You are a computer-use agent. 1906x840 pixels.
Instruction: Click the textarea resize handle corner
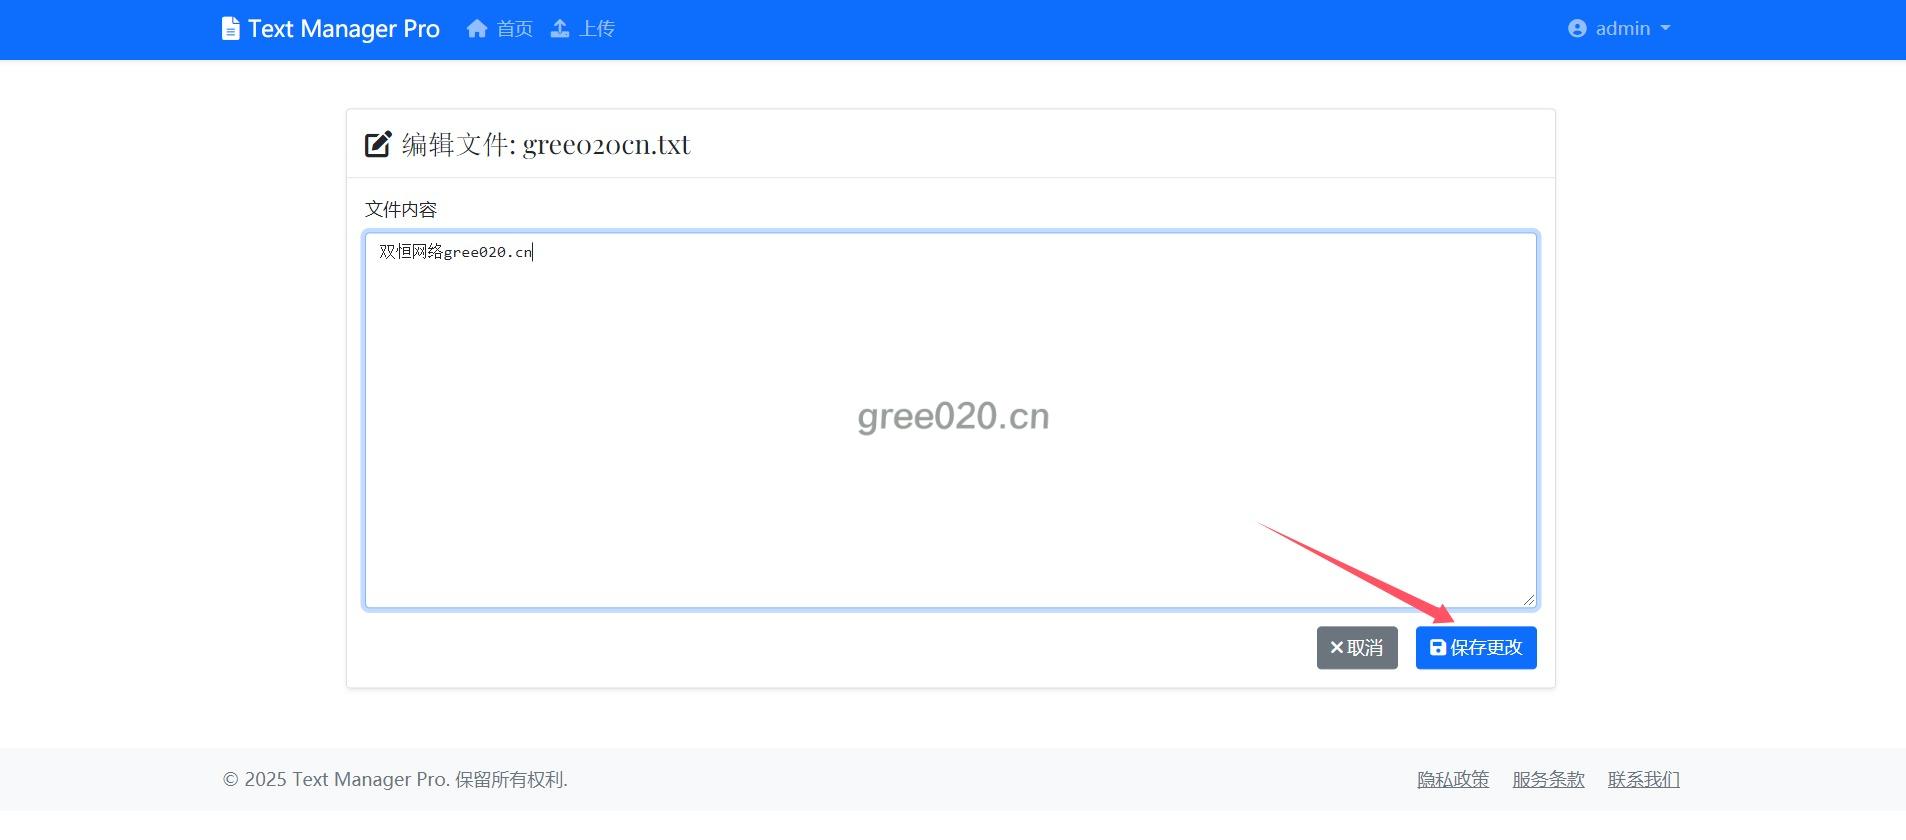[x=1528, y=599]
